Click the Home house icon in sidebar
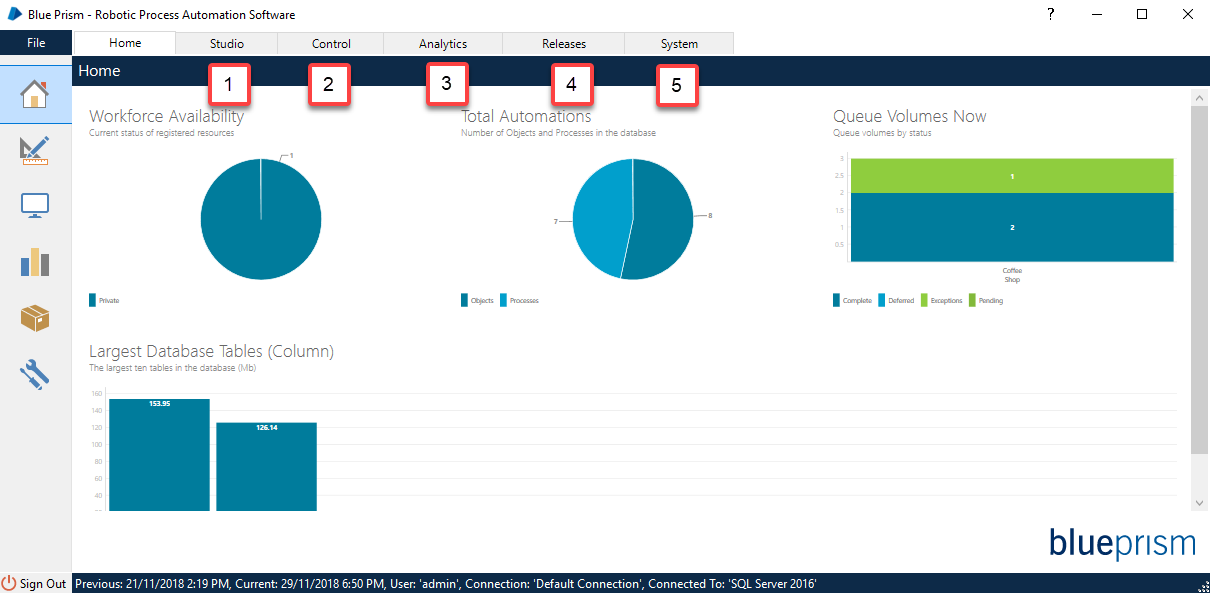The width and height of the screenshot is (1210, 593). tap(35, 94)
